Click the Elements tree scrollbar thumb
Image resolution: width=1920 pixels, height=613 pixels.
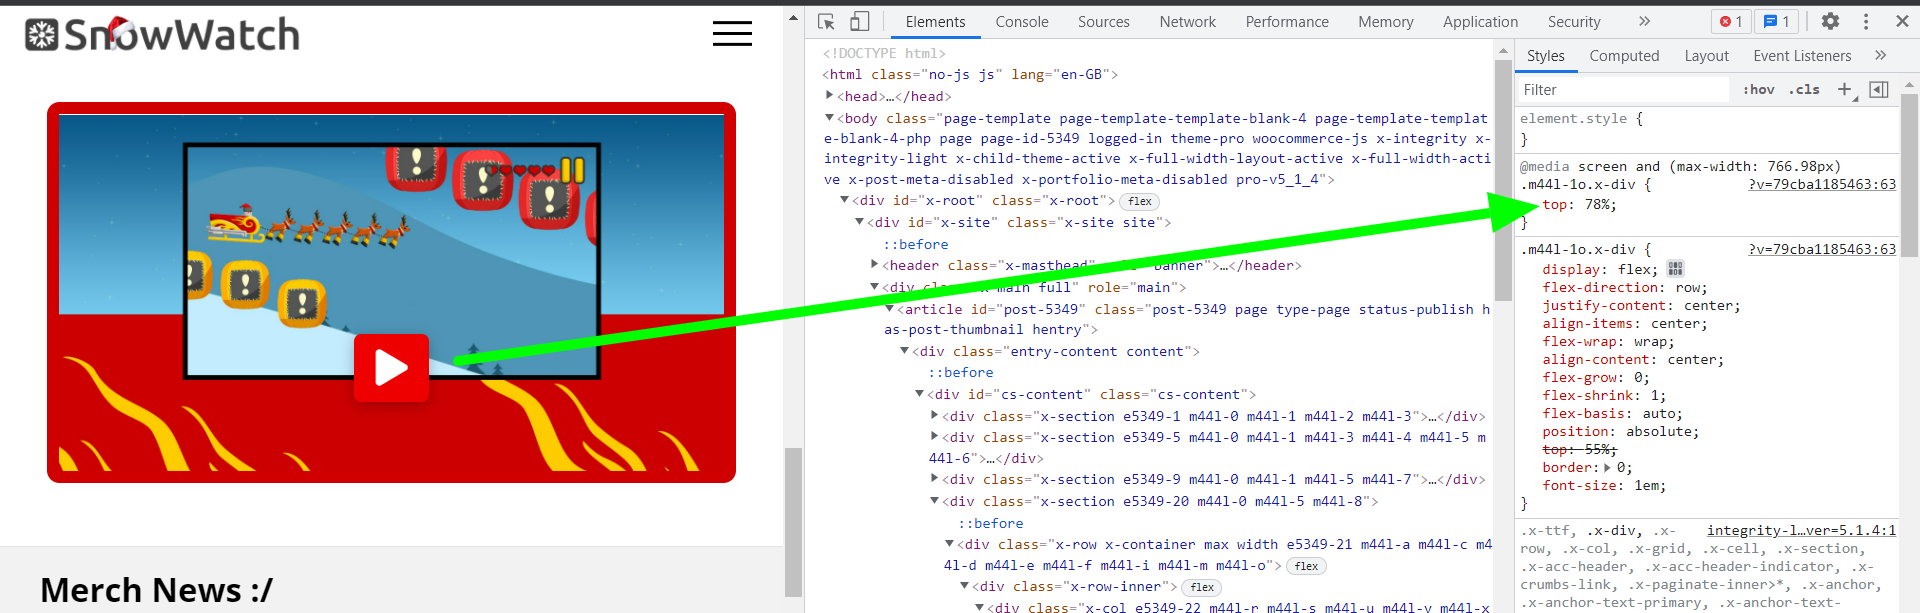tap(1503, 180)
